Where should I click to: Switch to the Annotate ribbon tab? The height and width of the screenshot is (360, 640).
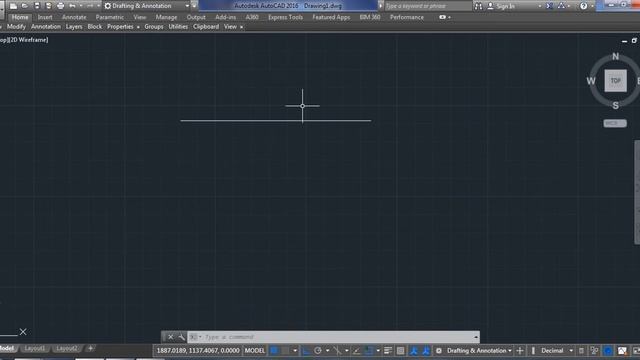coord(74,18)
